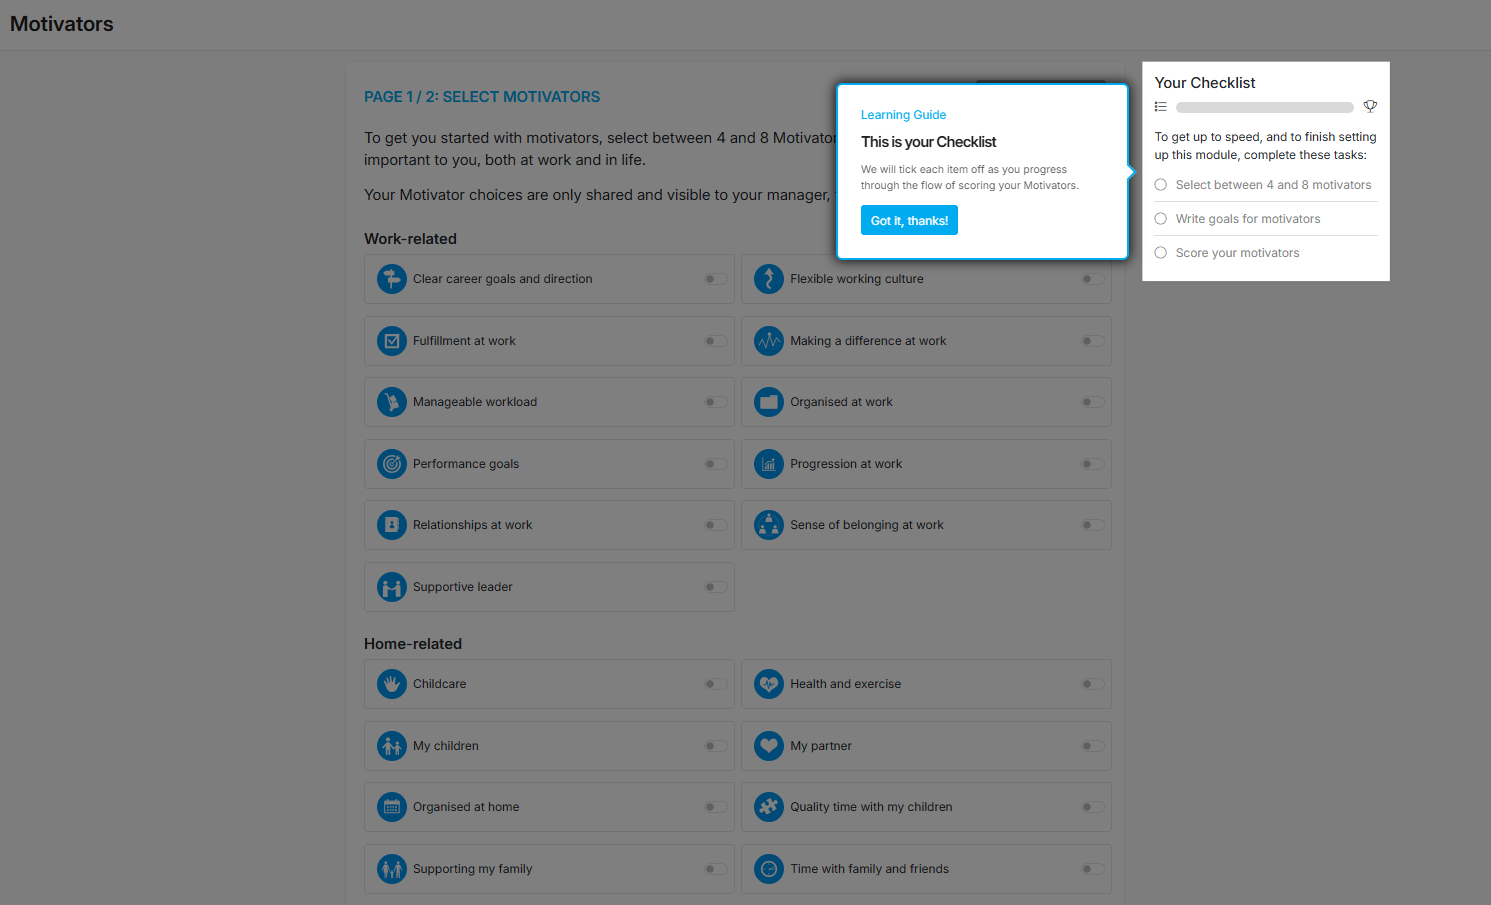Click the Health and exercise heart icon
Viewport: 1491px width, 905px height.
(769, 684)
